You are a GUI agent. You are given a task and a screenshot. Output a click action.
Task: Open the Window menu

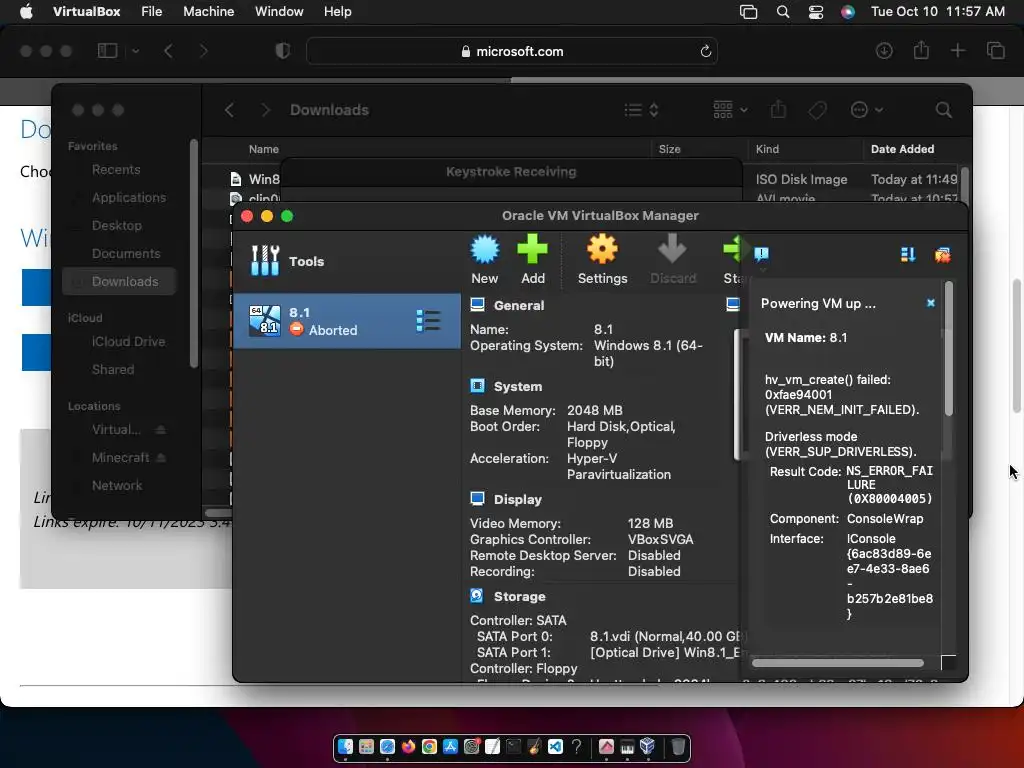[279, 12]
